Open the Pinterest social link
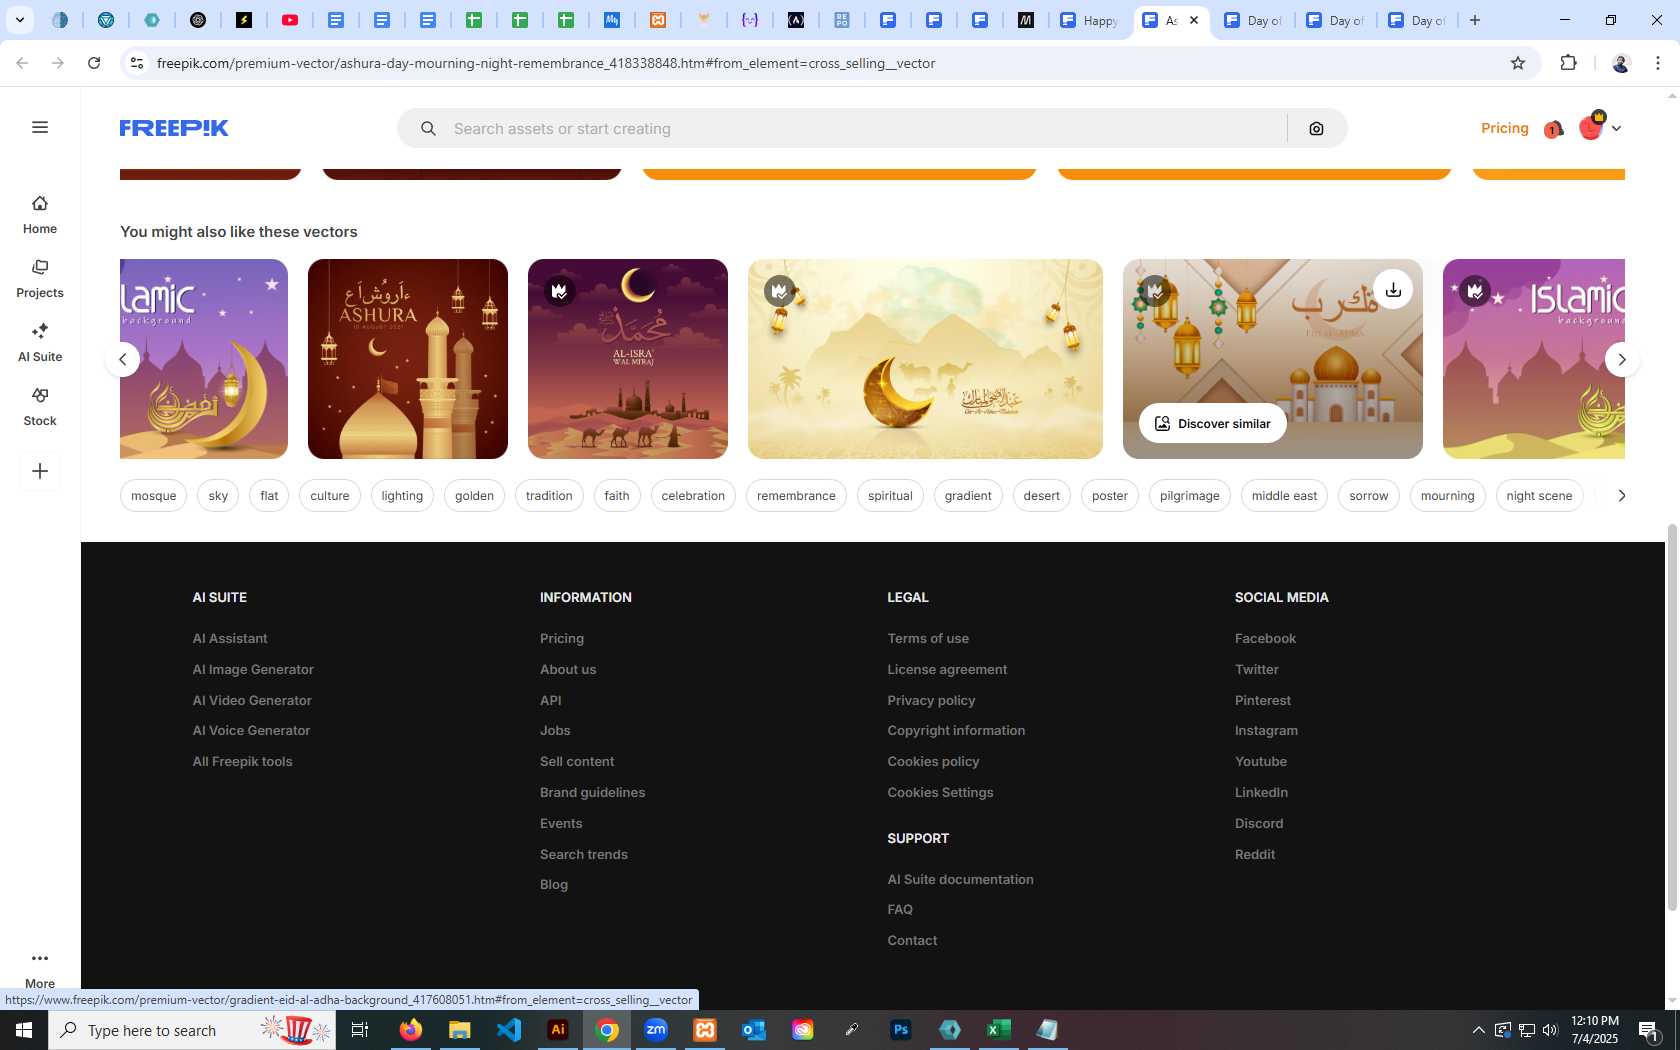The width and height of the screenshot is (1680, 1050). [1263, 700]
